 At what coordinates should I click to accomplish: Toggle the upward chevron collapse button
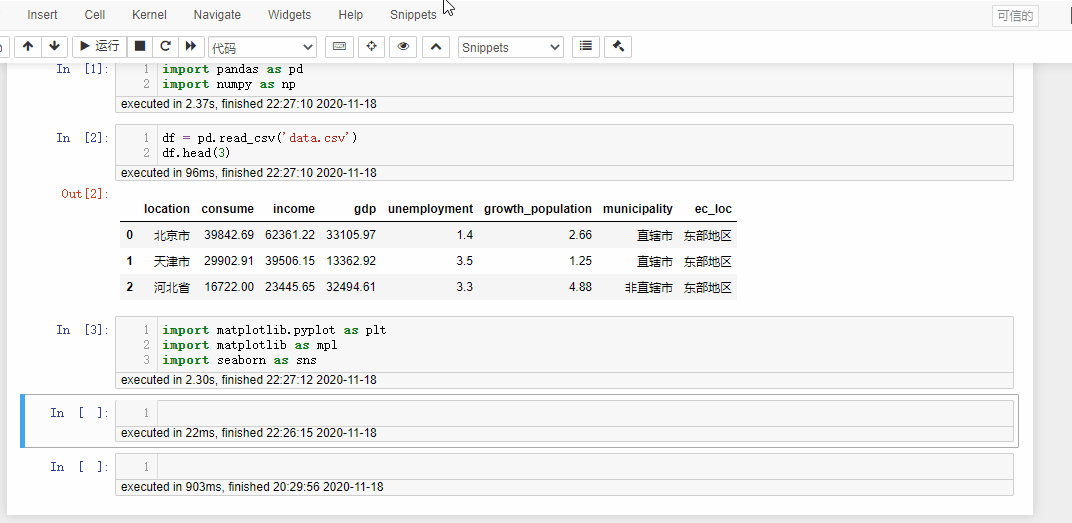[x=435, y=47]
